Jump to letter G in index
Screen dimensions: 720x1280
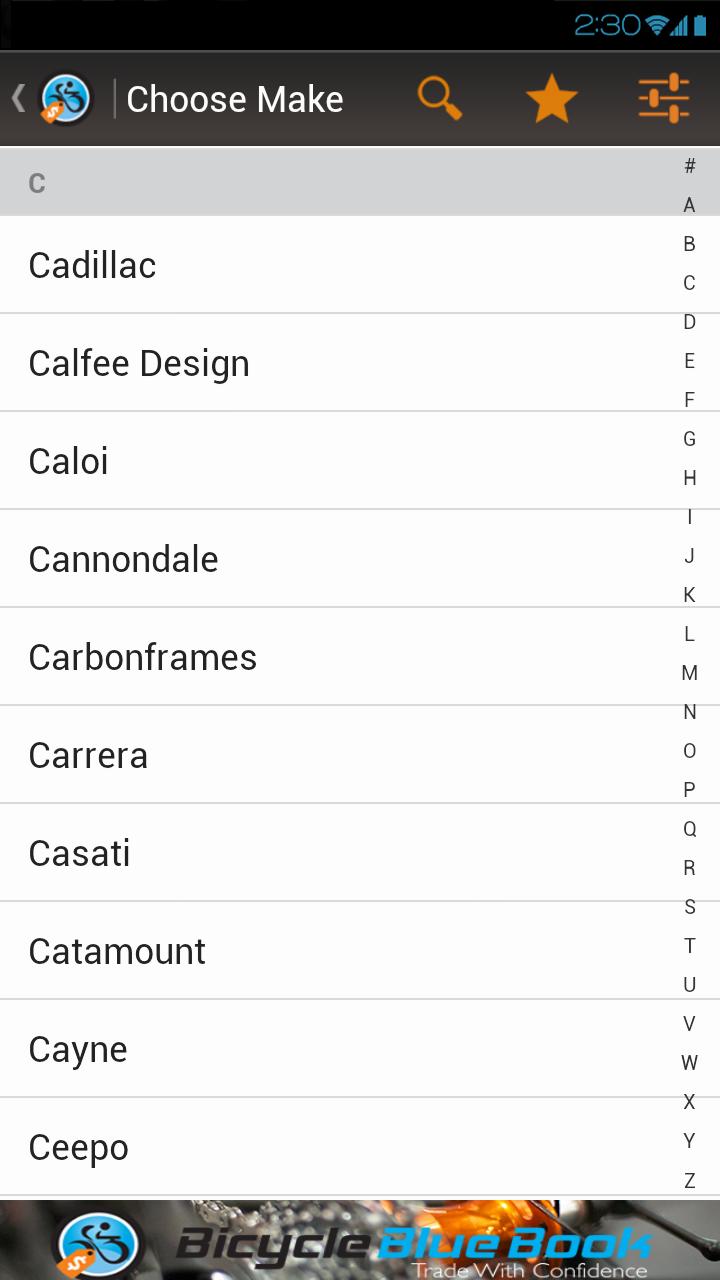pos(689,439)
